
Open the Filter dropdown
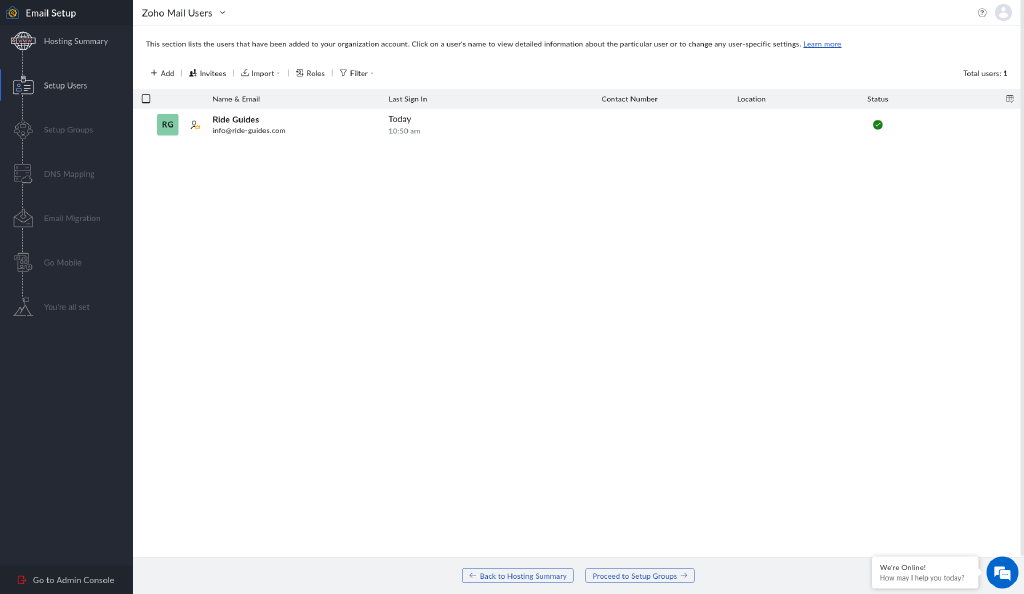coord(357,73)
